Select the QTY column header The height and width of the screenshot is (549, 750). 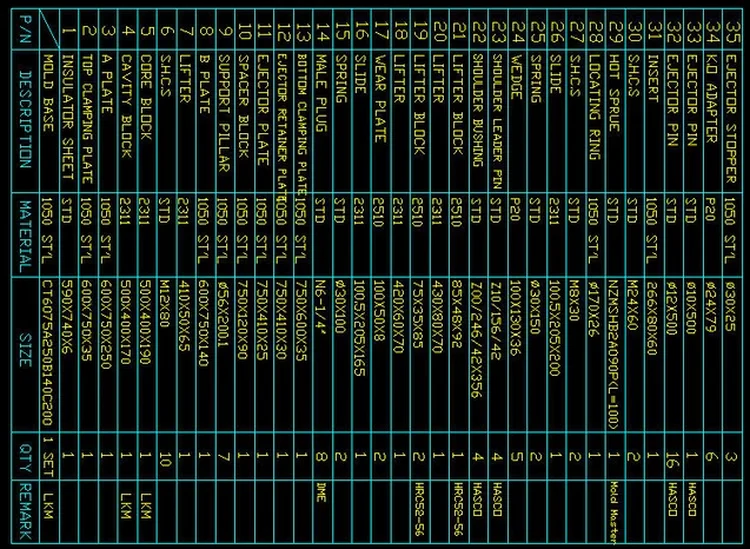tap(26, 458)
